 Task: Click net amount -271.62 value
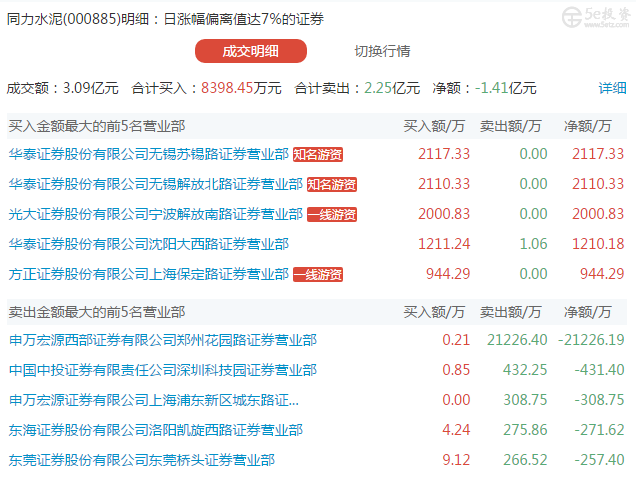[599, 430]
